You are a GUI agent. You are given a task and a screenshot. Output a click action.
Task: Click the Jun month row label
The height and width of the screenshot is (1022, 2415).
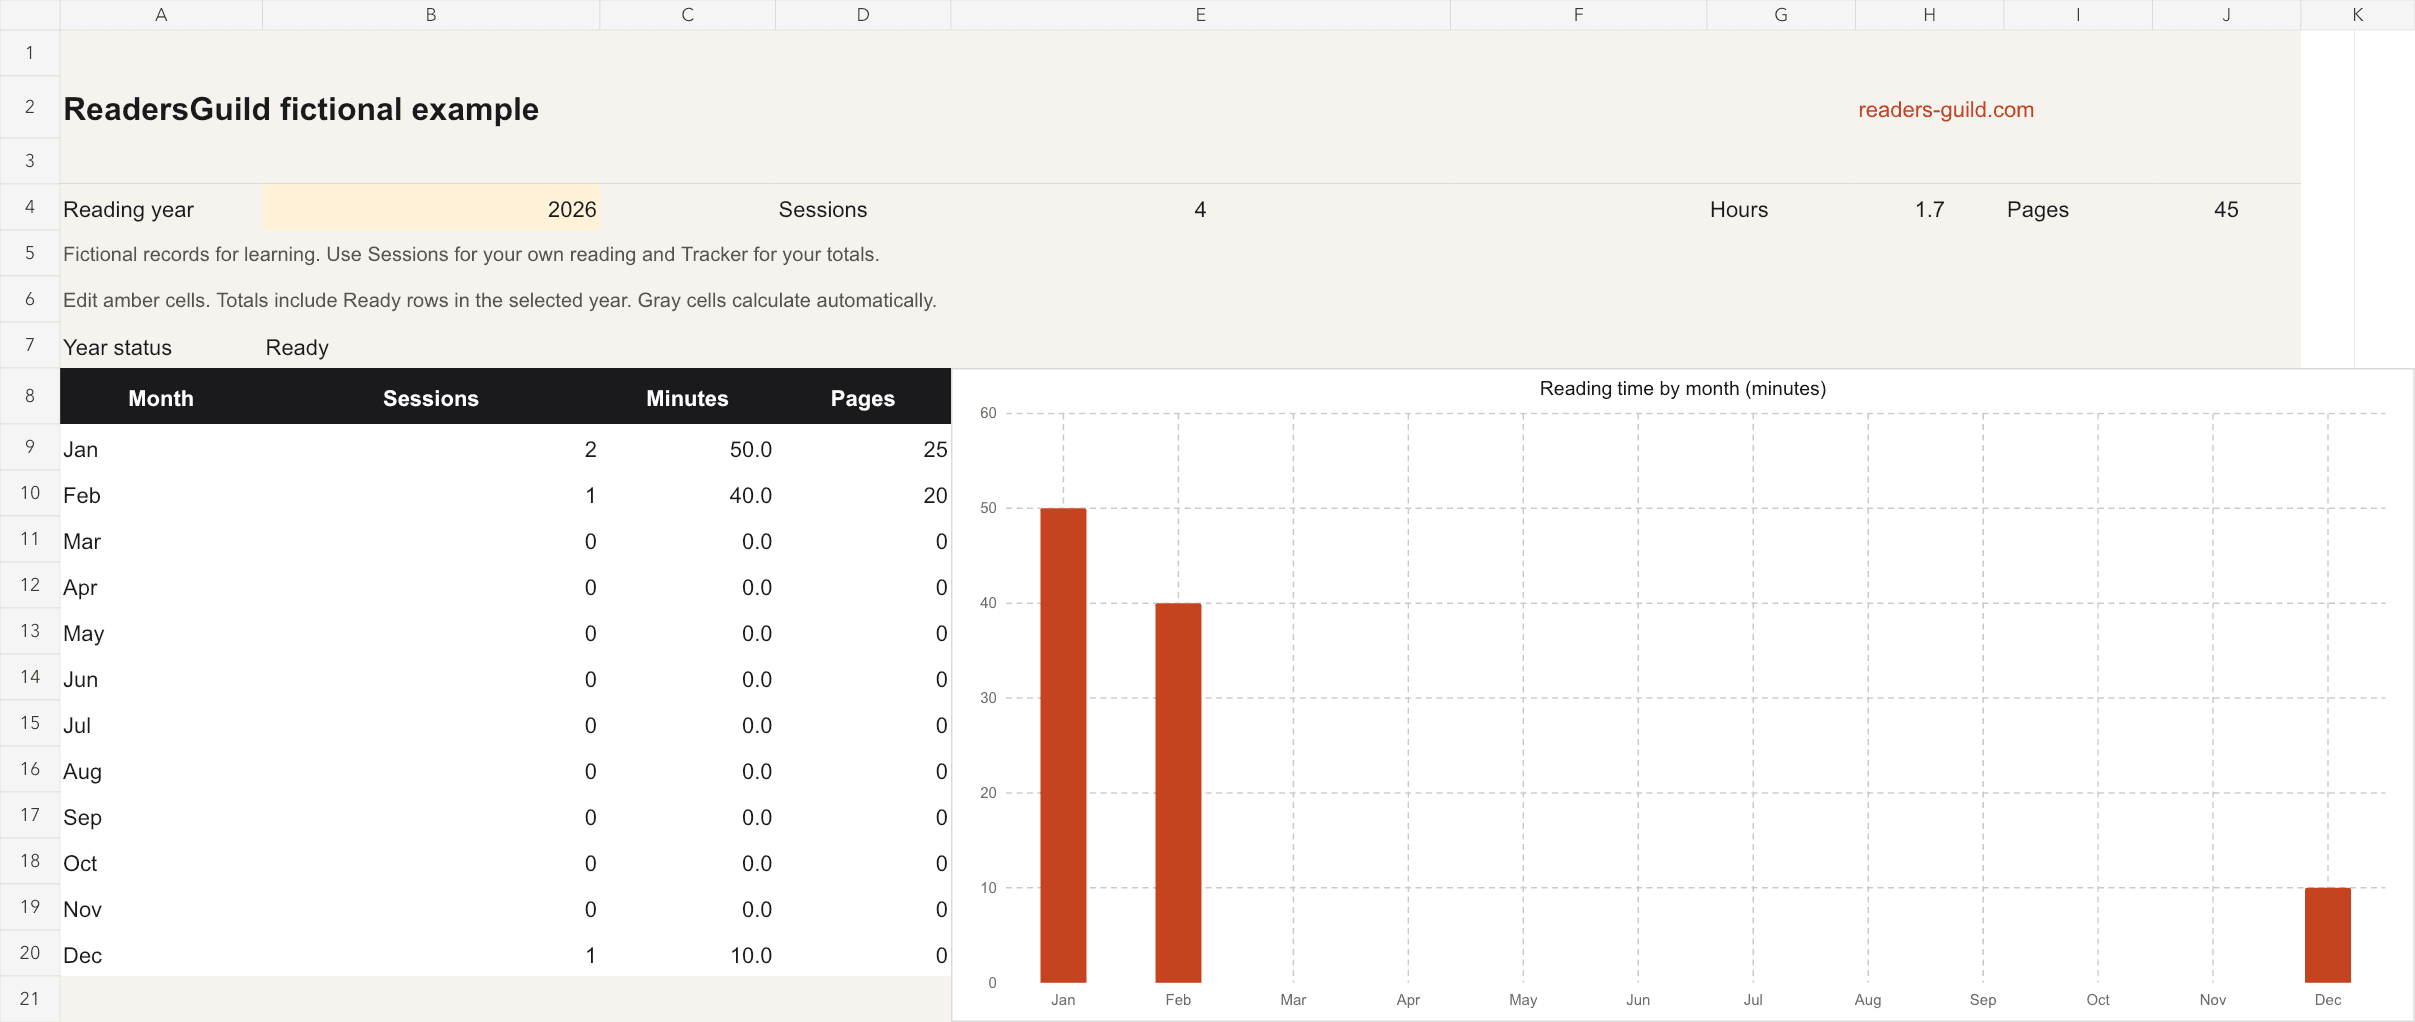81,680
